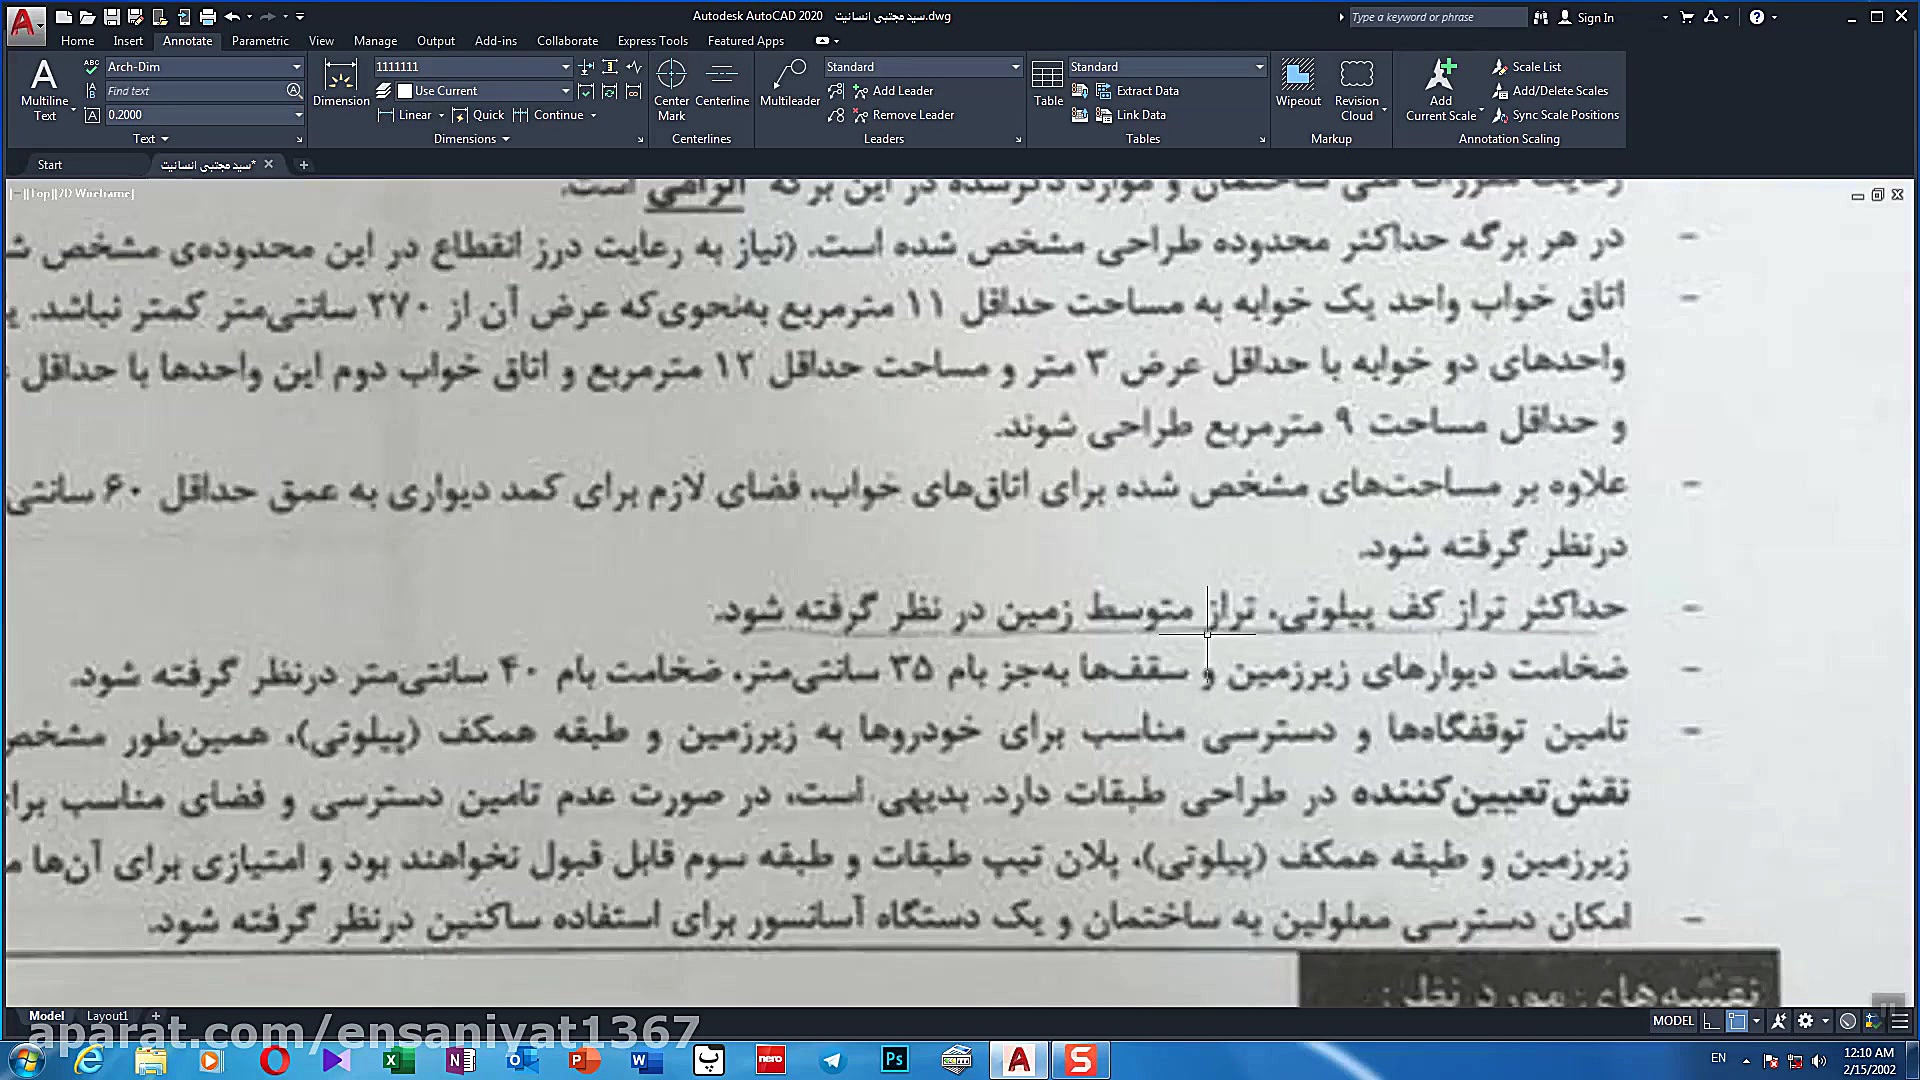Viewport: 1920px width, 1080px height.
Task: Switch to the Parametric ribbon tab
Action: click(259, 40)
